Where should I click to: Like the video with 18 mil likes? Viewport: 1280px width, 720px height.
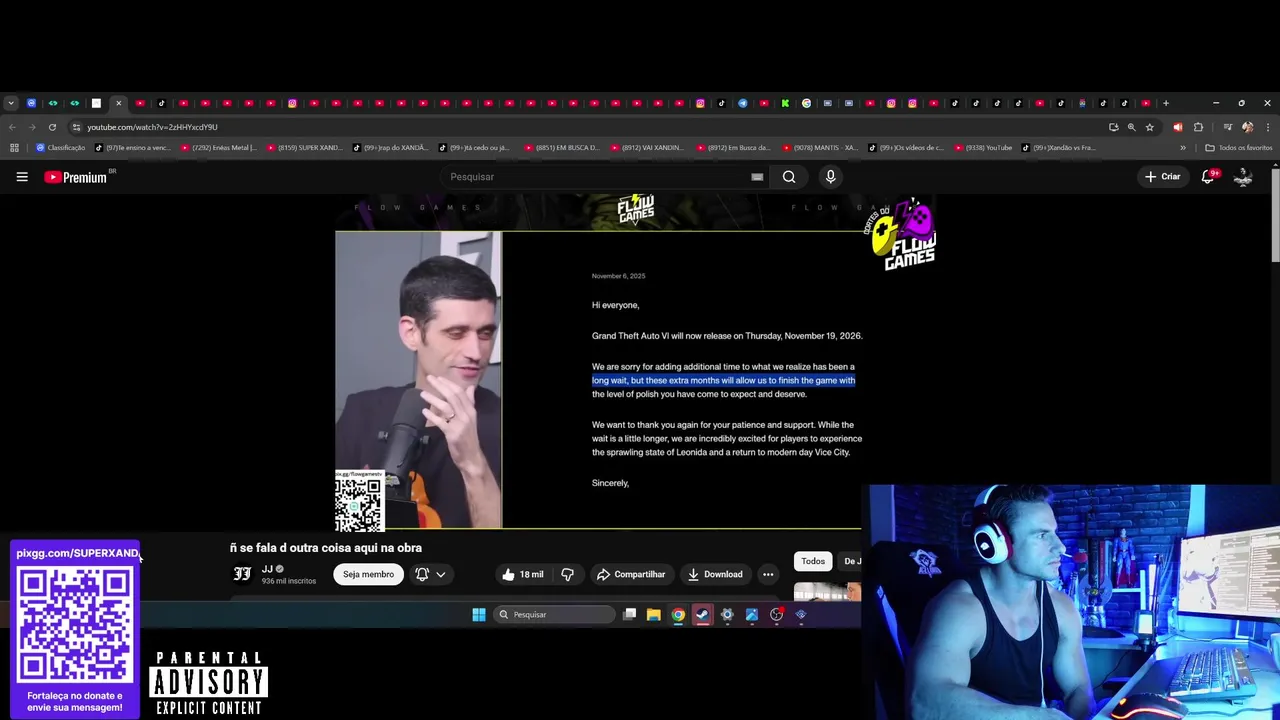[523, 574]
